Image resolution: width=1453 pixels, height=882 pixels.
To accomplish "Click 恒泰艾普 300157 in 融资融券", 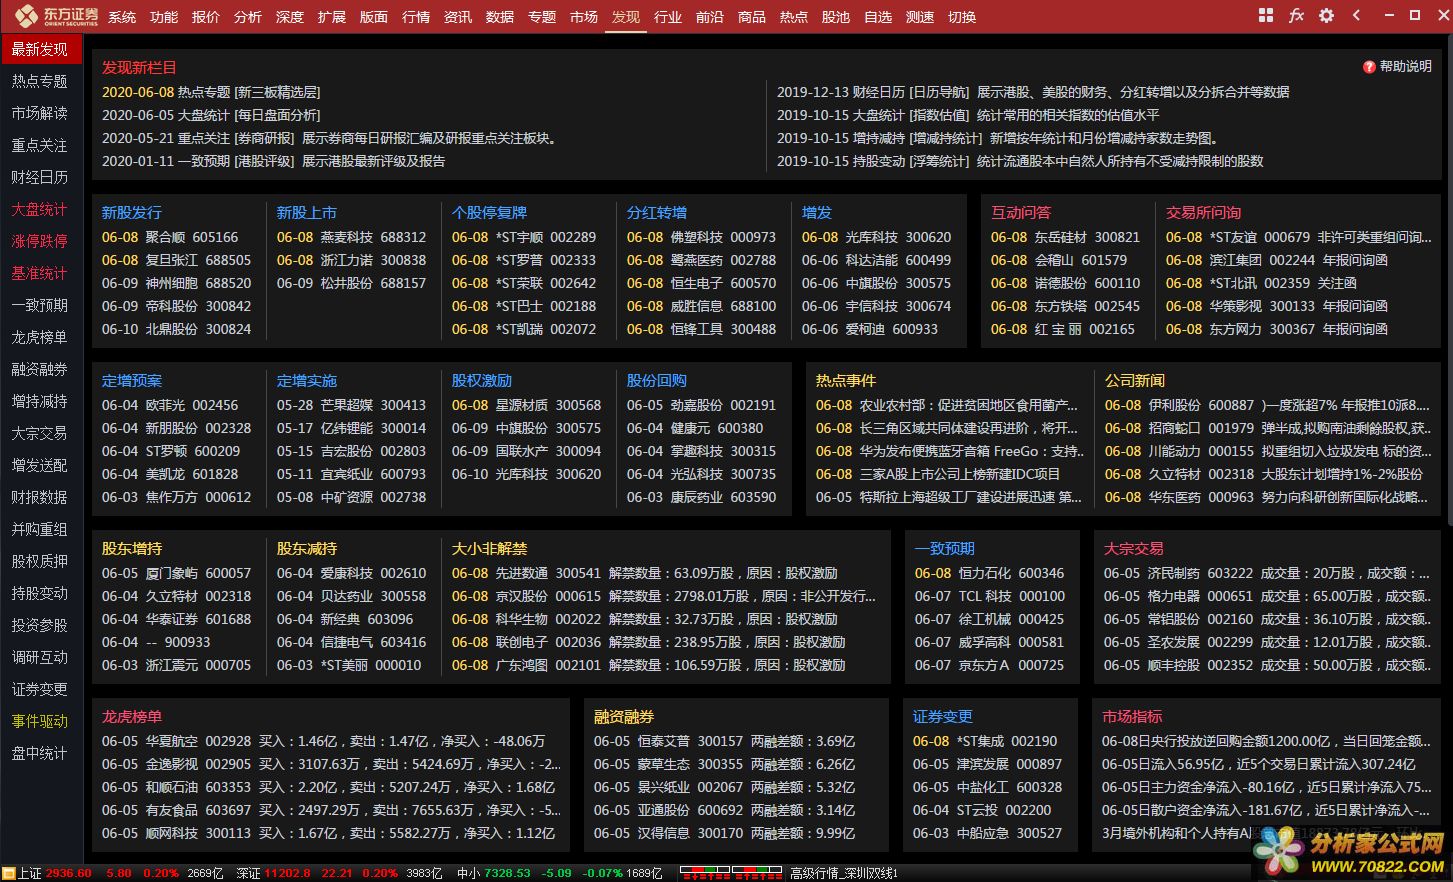I will 724,742.
